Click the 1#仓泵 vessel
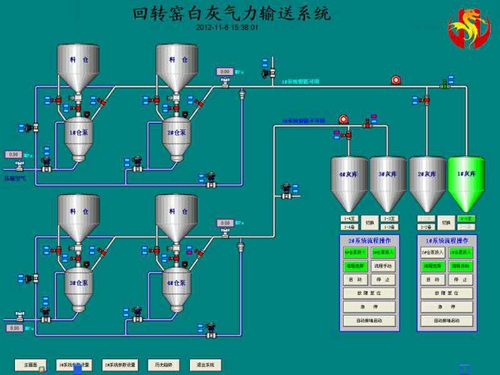 point(79,139)
